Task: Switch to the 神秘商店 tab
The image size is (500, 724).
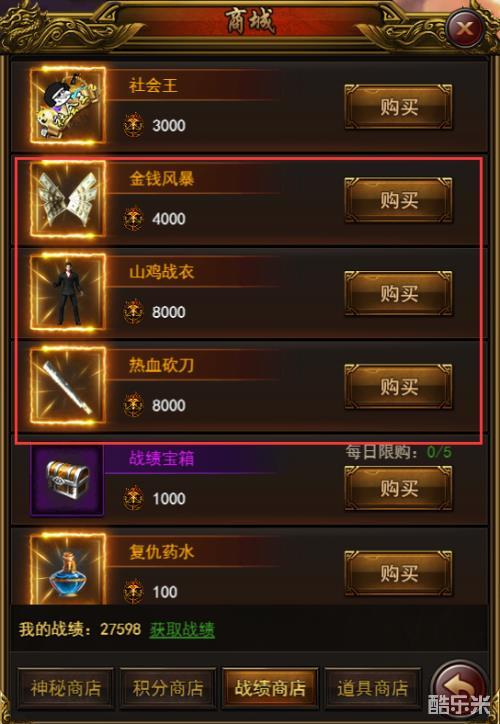Action: (x=66, y=688)
